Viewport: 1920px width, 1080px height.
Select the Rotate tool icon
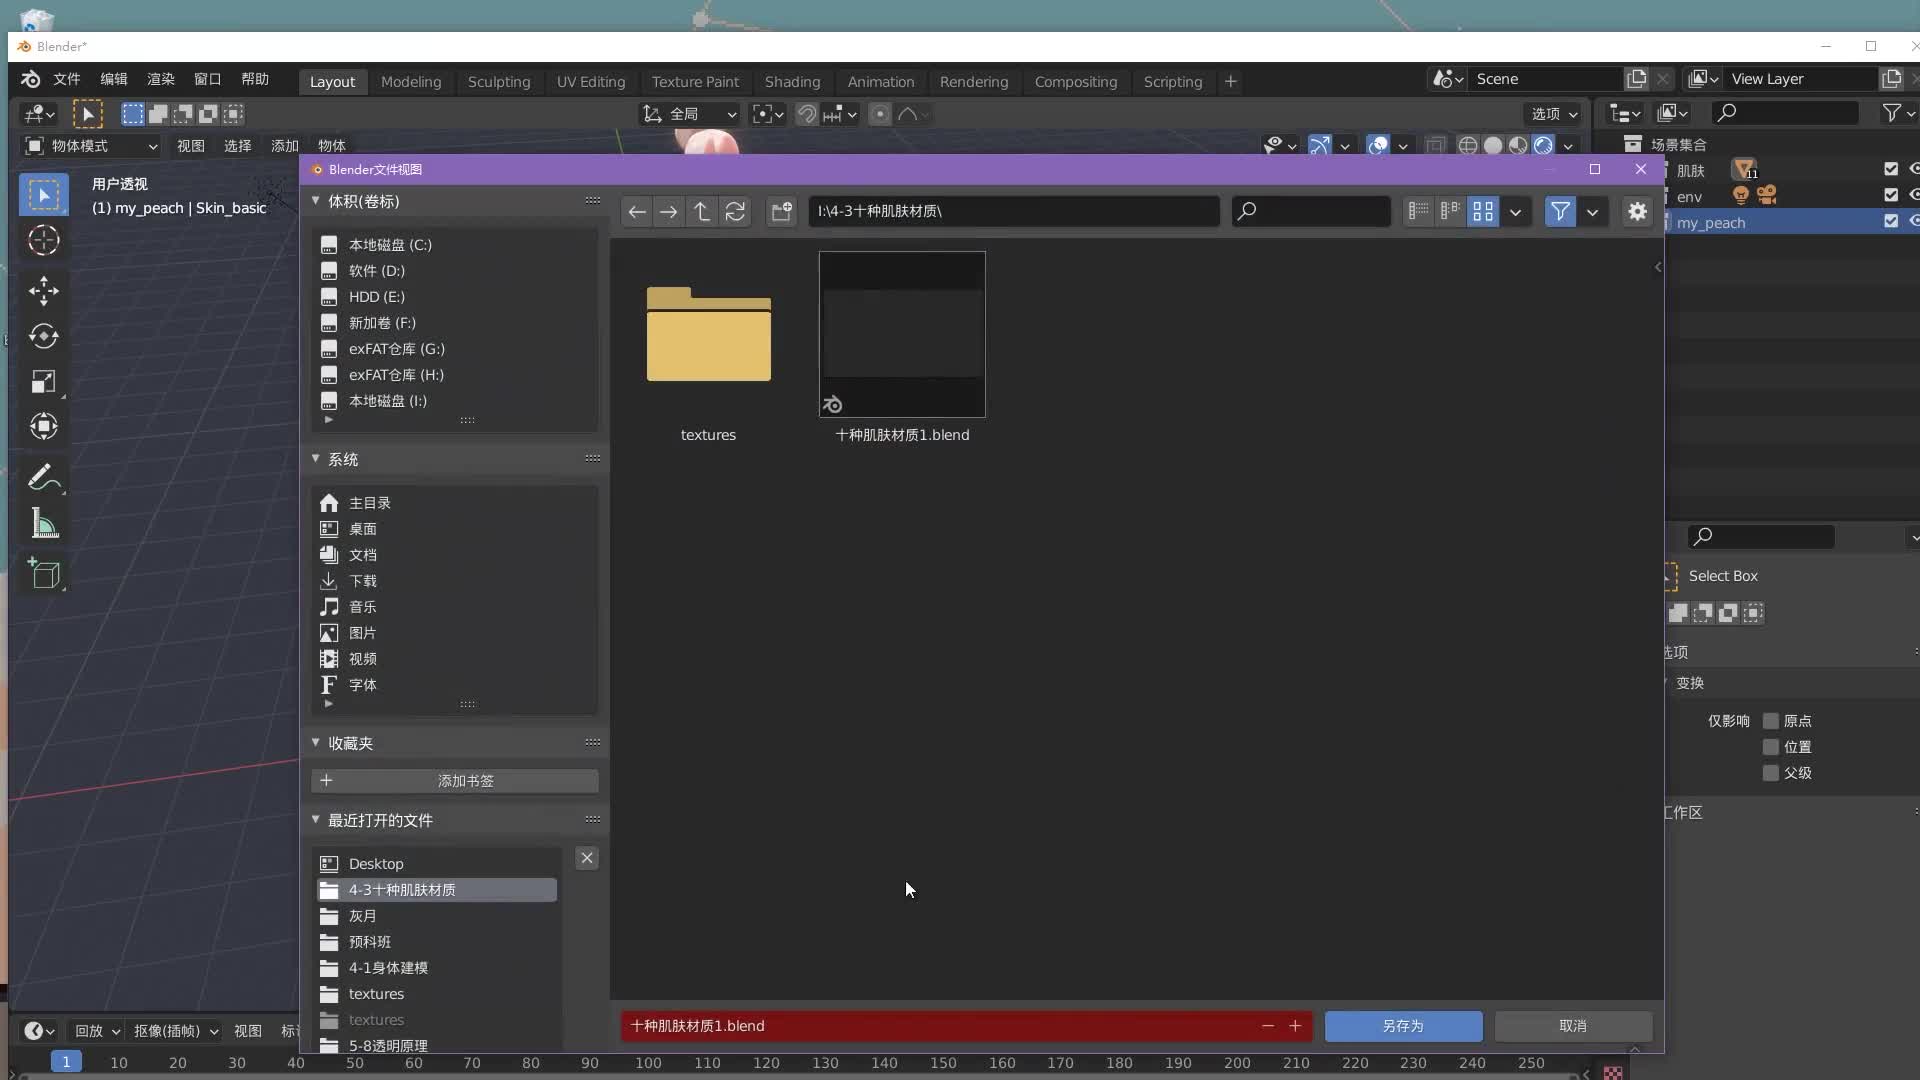click(x=43, y=336)
